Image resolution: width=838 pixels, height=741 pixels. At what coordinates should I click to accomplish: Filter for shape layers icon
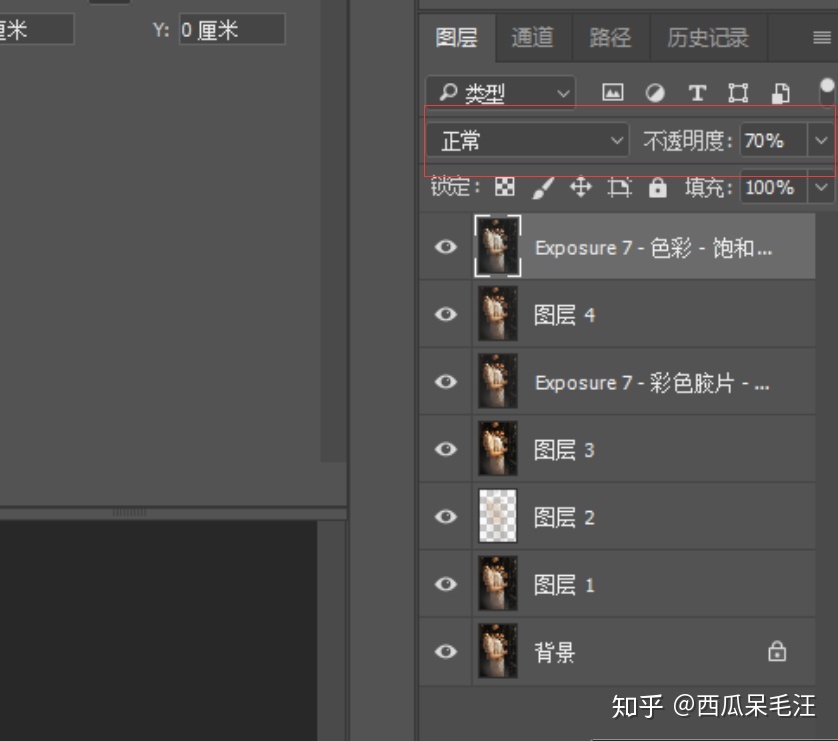[x=738, y=93]
